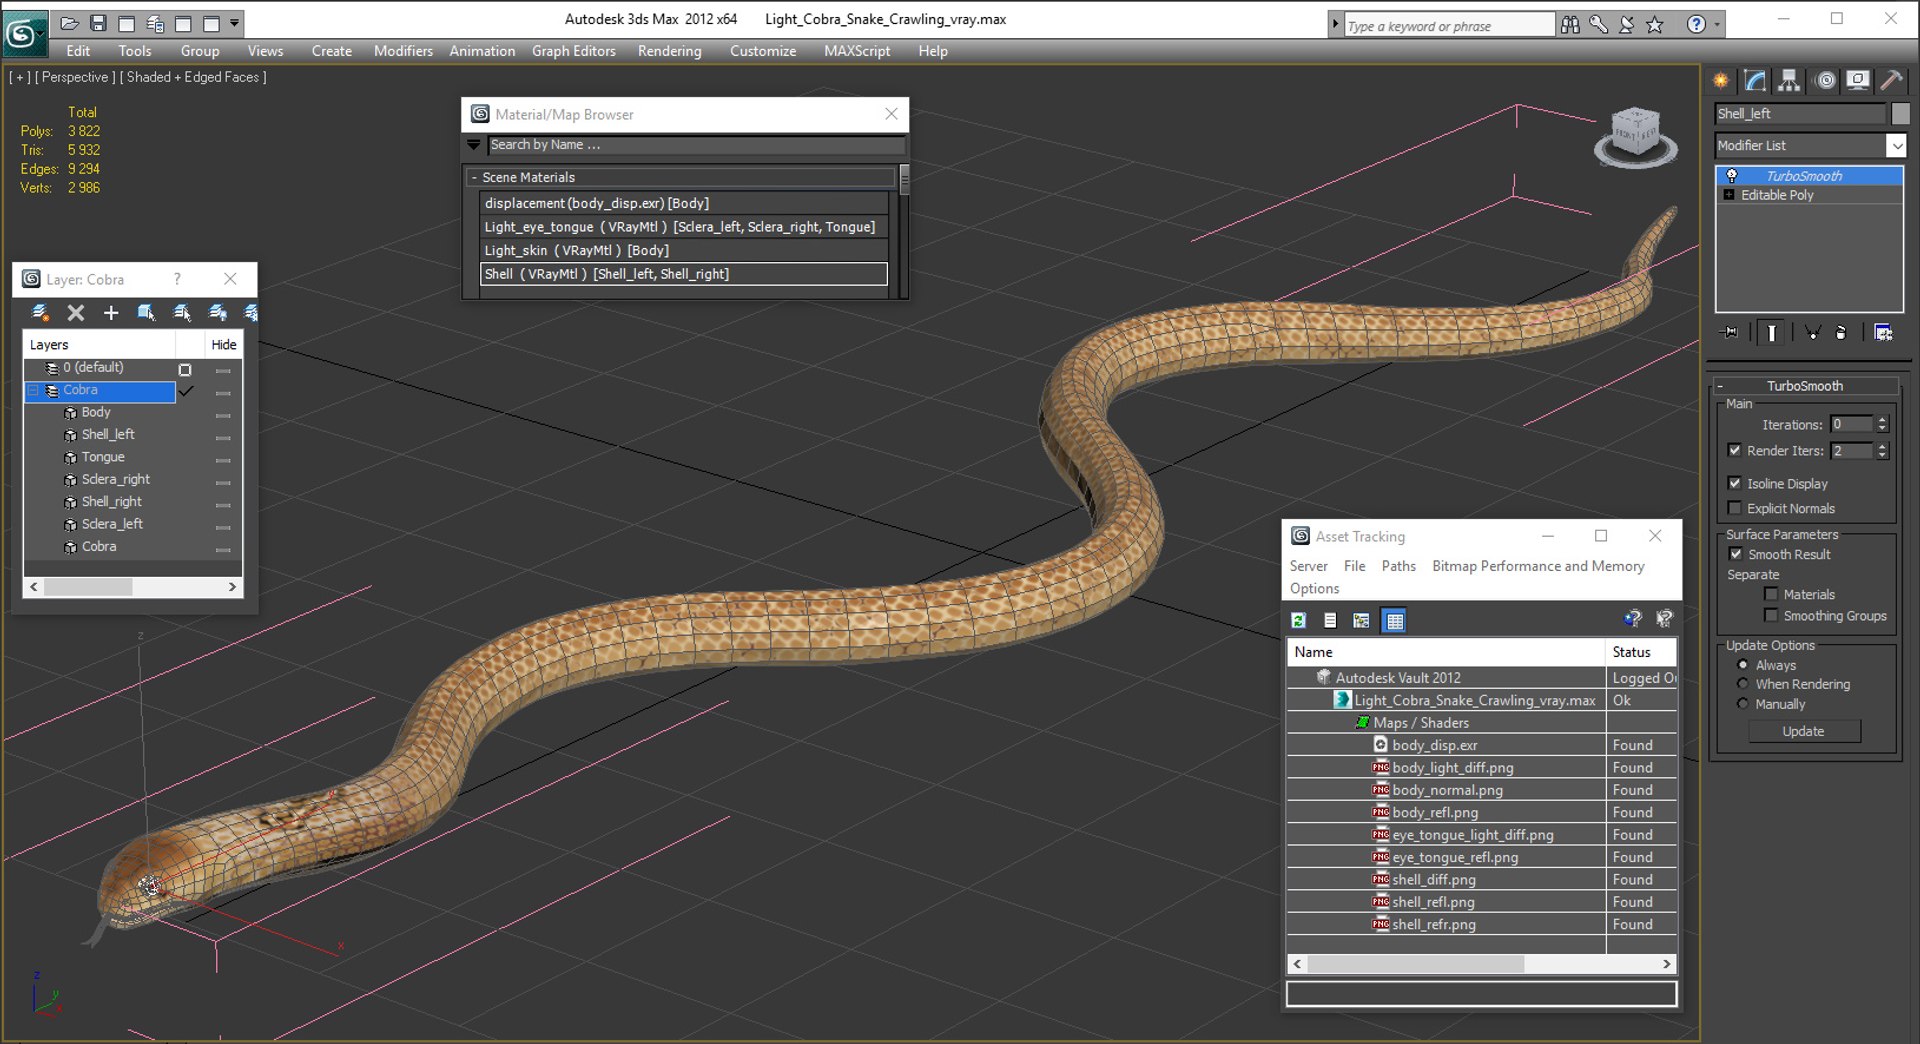The width and height of the screenshot is (1920, 1044).
Task: Open the Motion command panel
Action: (x=1826, y=81)
